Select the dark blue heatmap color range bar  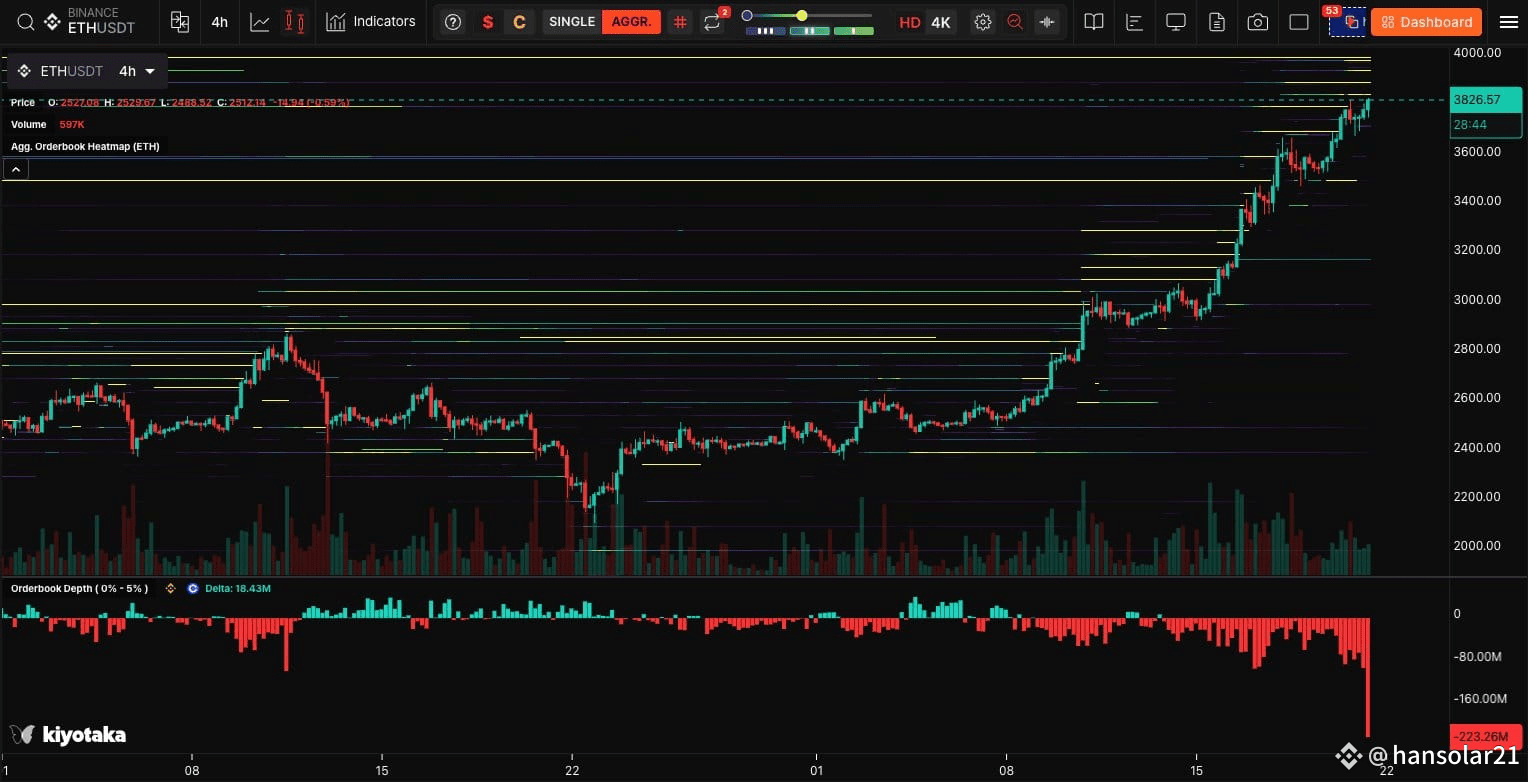(765, 31)
